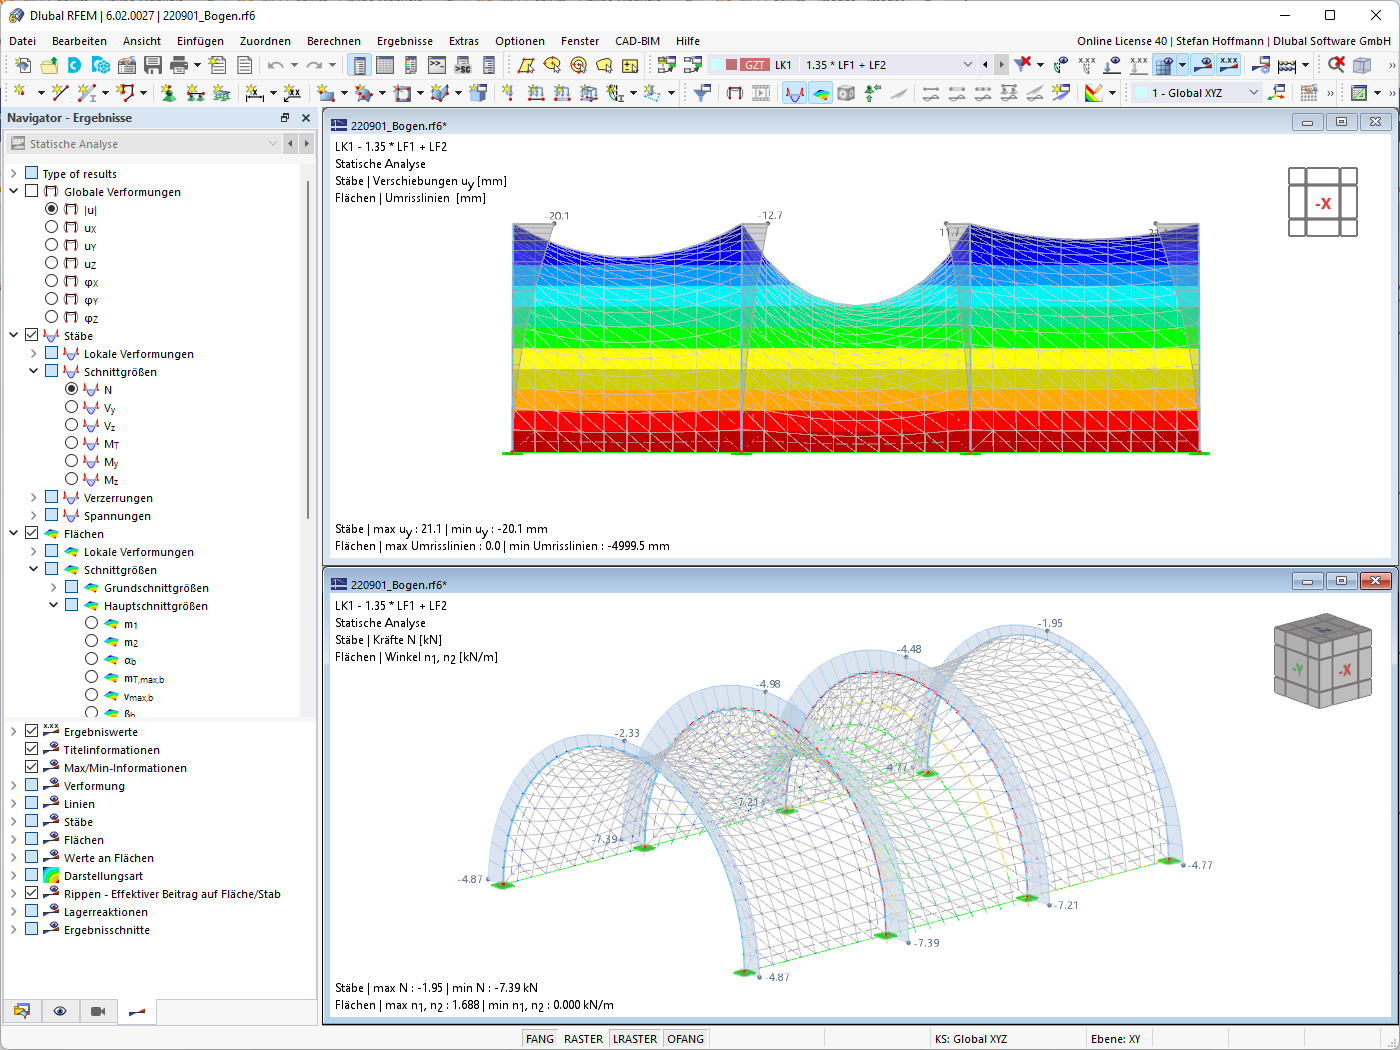Open the Dlubal Center blue icon
This screenshot has height=1050, width=1400.
[x=75, y=65]
